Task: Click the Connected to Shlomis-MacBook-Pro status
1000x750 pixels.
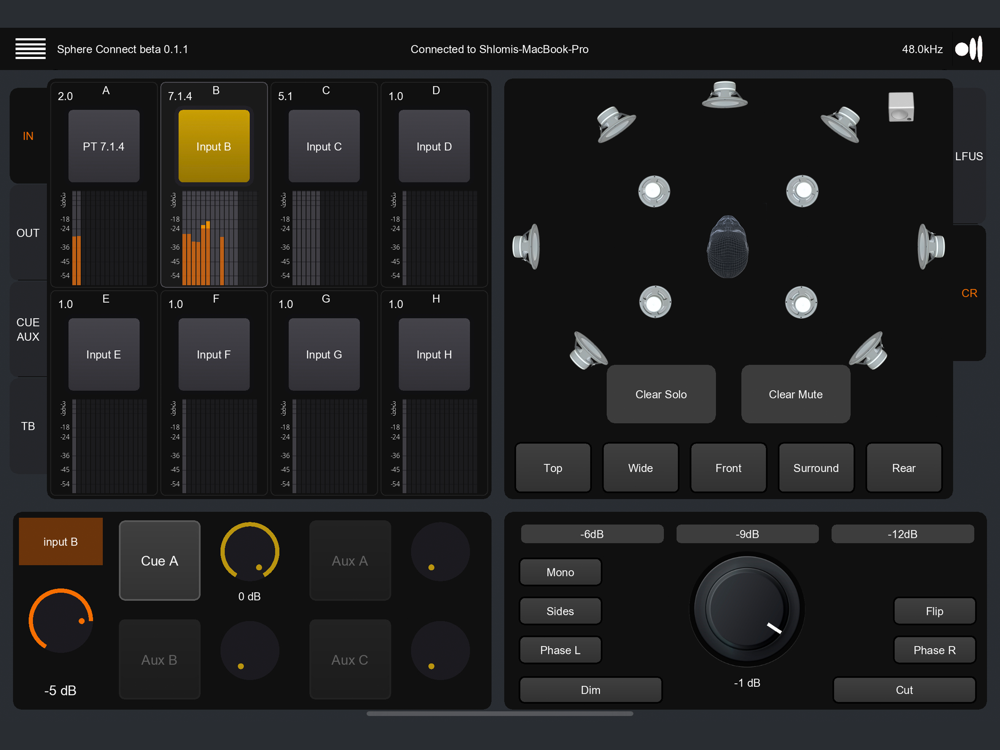Action: point(499,49)
